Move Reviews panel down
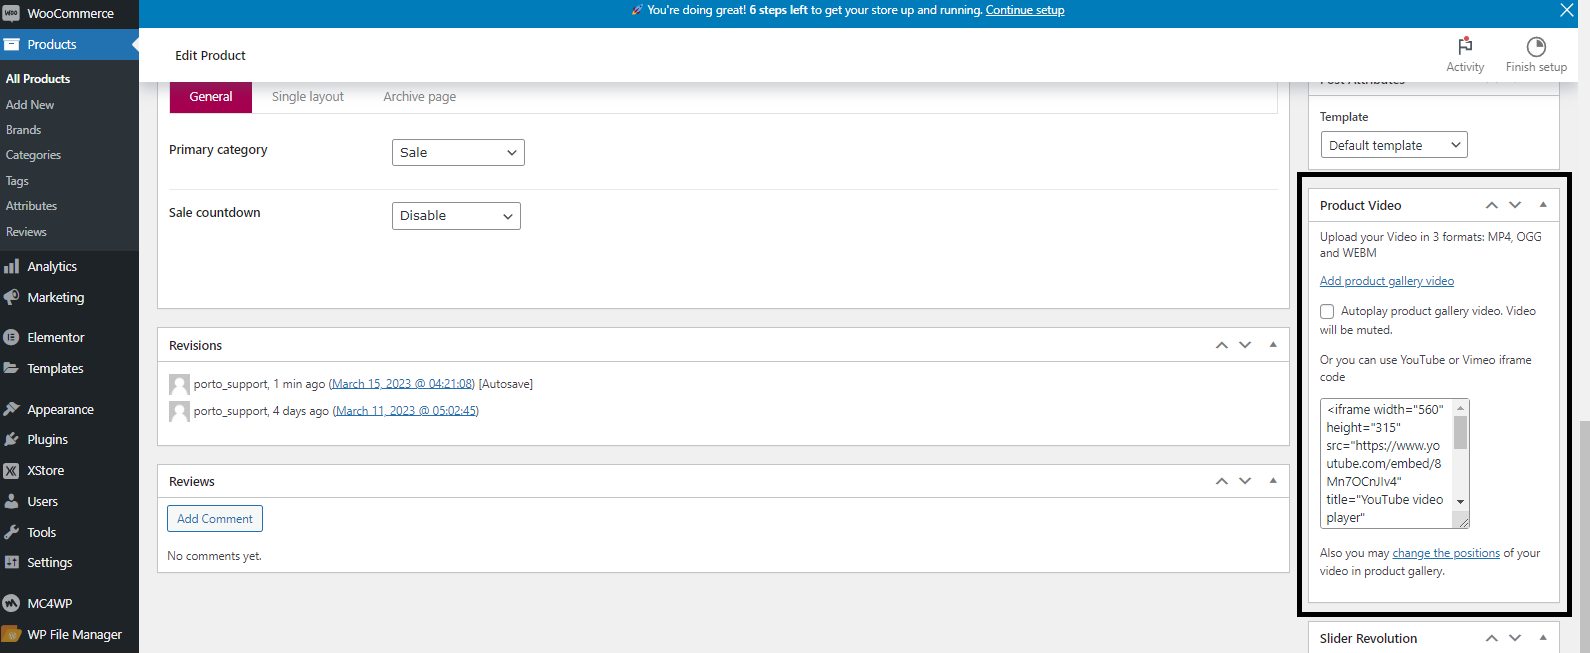Image resolution: width=1590 pixels, height=653 pixels. coord(1245,481)
